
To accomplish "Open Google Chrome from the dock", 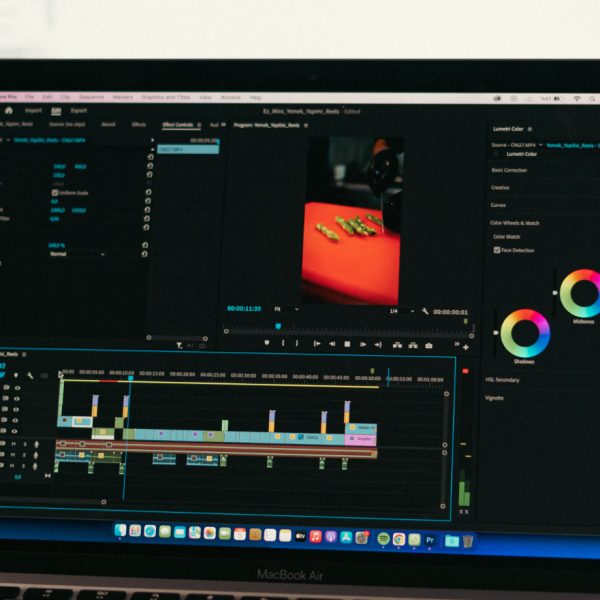I will (x=399, y=539).
